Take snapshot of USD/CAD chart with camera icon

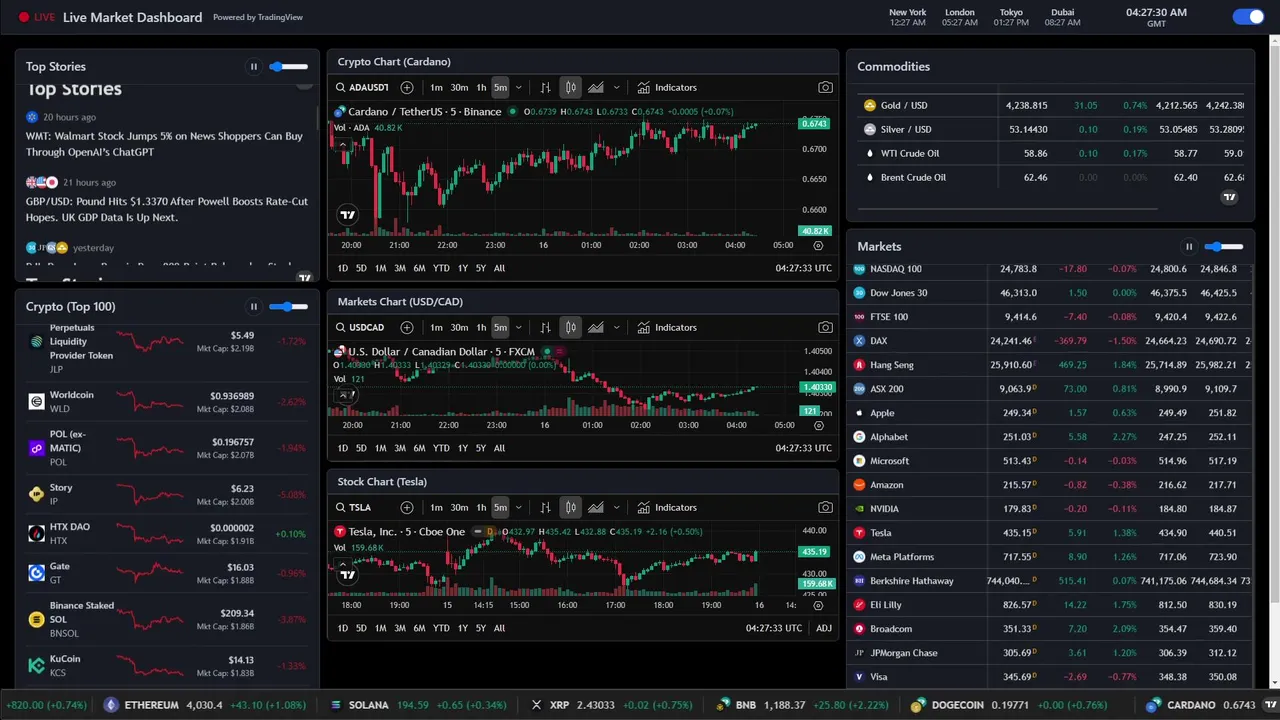[825, 328]
